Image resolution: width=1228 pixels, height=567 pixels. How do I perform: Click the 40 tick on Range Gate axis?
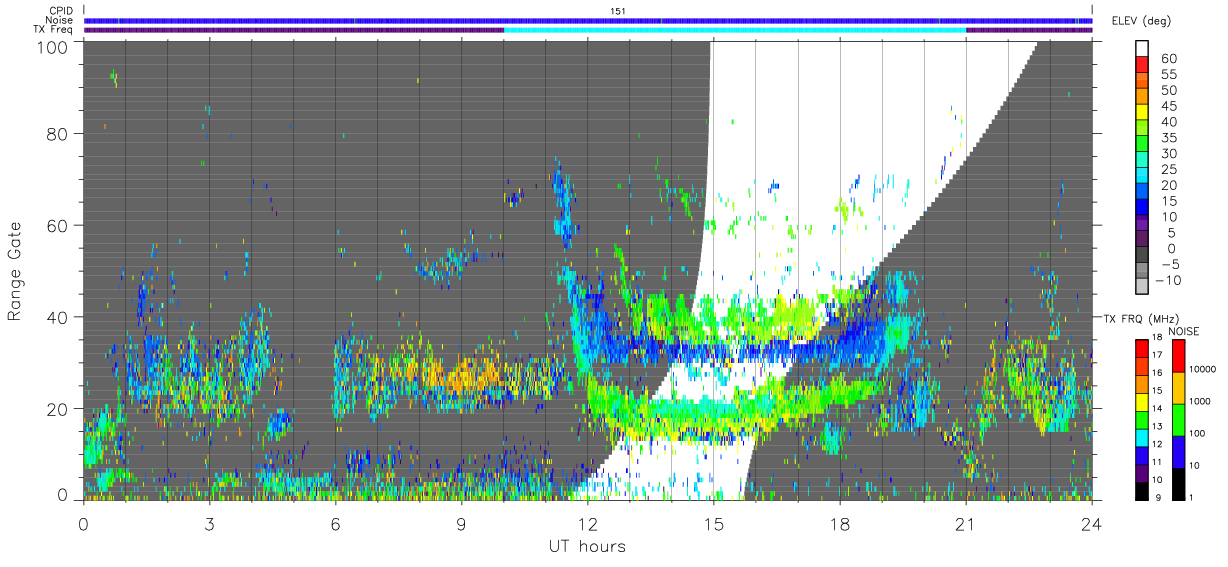[x=58, y=317]
